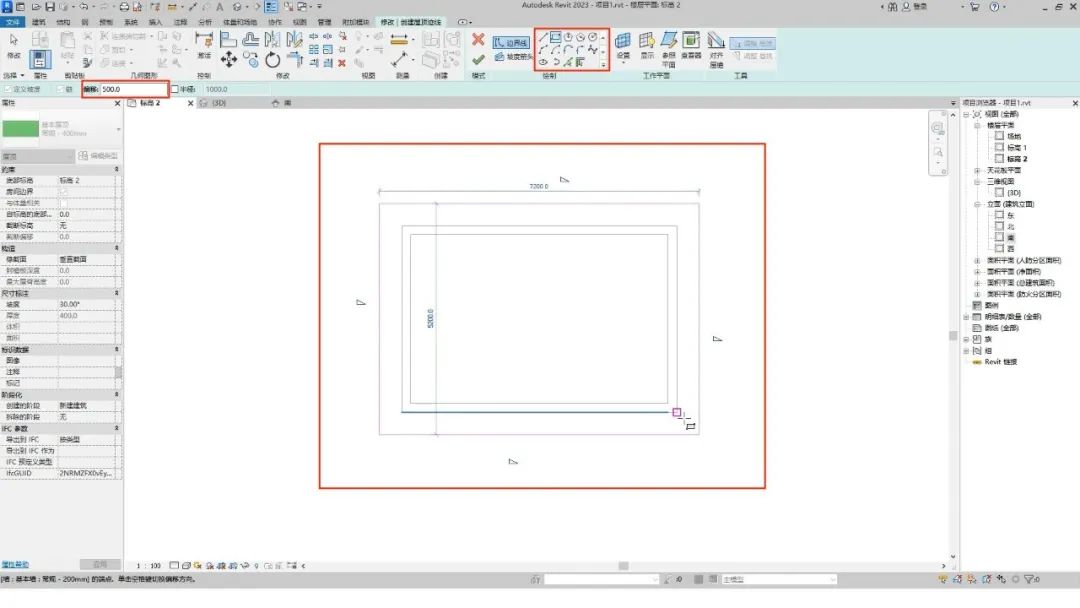
Task: Select the Move tool in Modify panel
Action: 229,60
